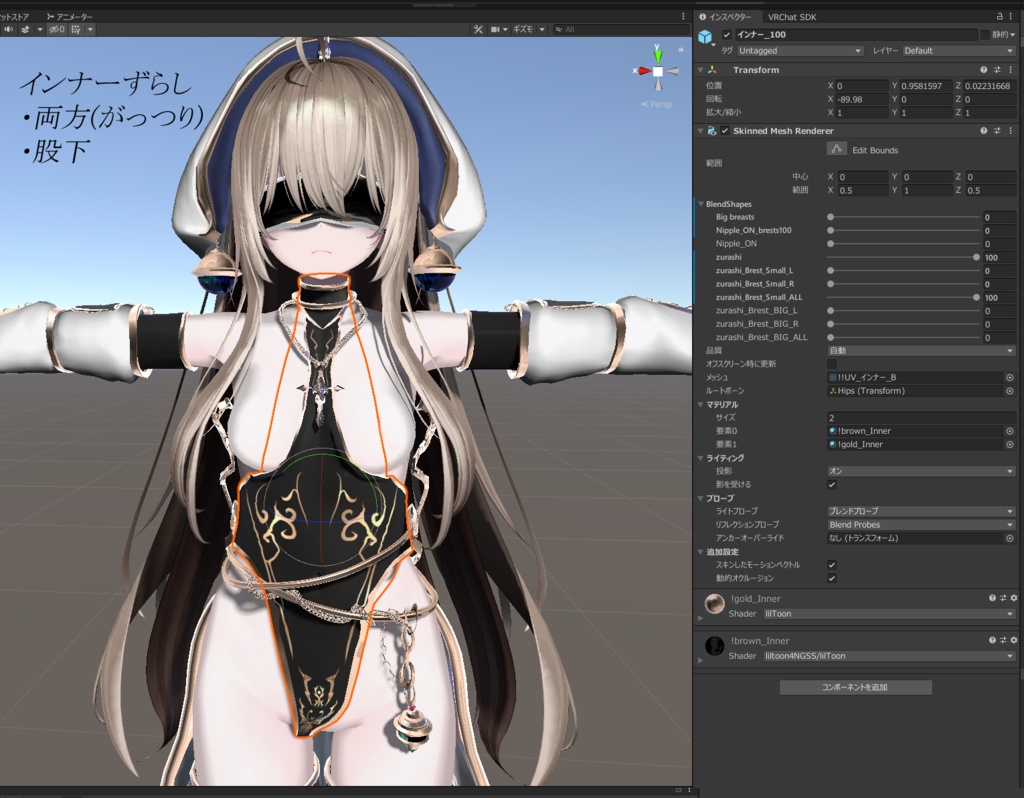Open Skinned Mesh Renderer help icon
1024x798 pixels.
pyautogui.click(x=984, y=131)
